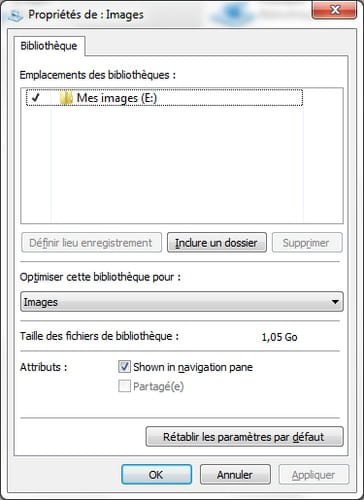Viewport: 364px width, 500px height.
Task: Click the checkmark next to Mes images
Action: pos(36,98)
